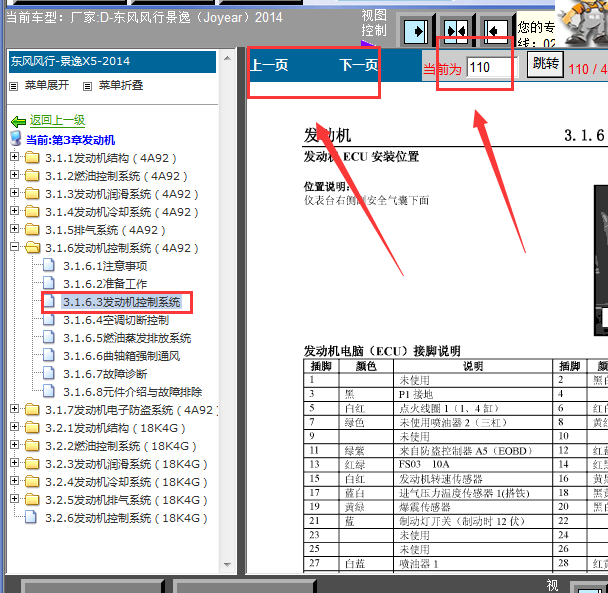Open 3.1.6.5燃油蒸发排放系统 page

(x=127, y=338)
